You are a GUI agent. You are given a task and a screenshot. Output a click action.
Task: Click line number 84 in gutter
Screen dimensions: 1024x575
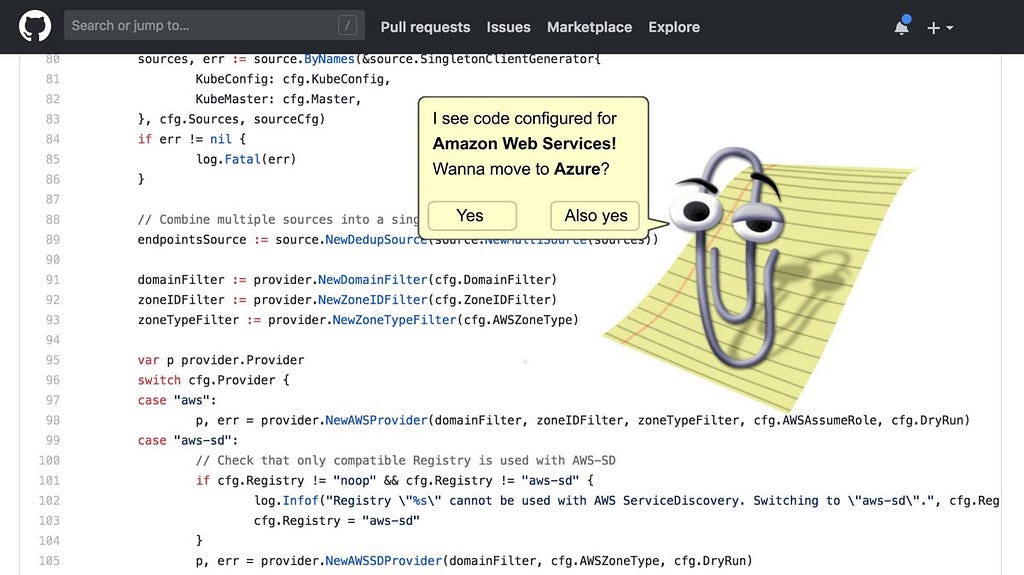click(52, 139)
